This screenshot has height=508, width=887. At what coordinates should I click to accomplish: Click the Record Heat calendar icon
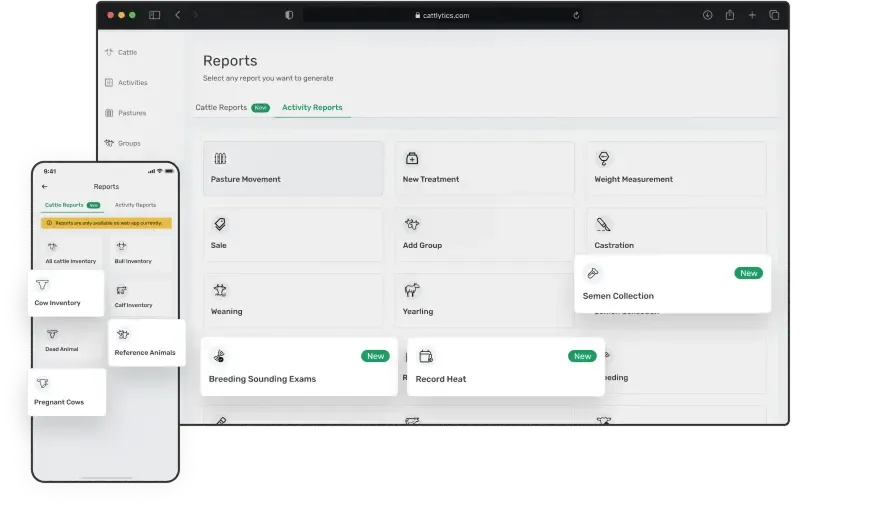(425, 356)
